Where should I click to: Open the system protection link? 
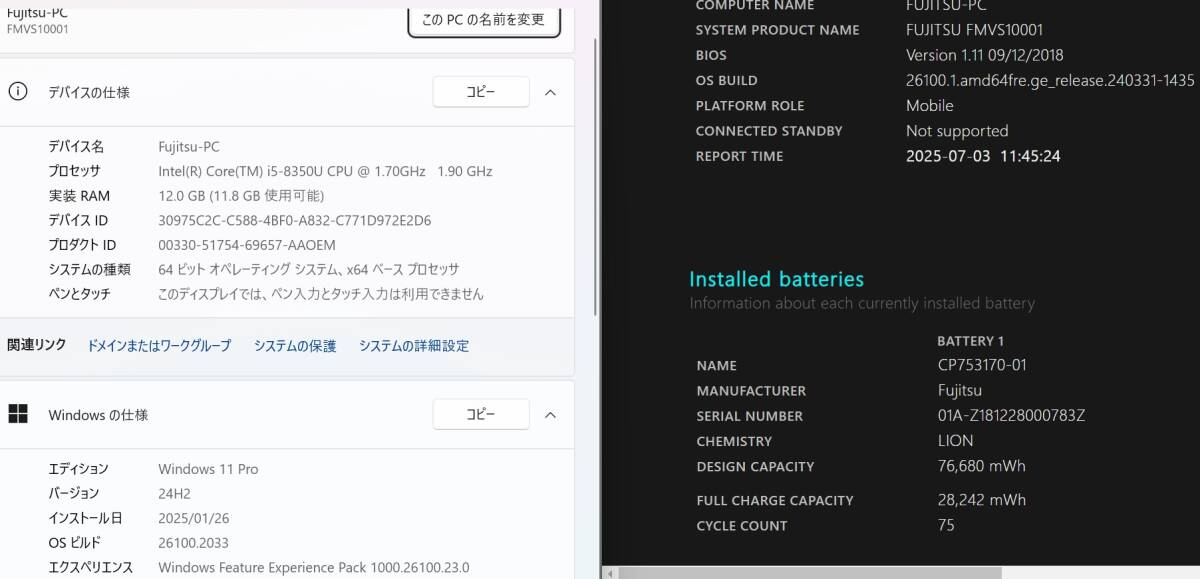(x=295, y=346)
